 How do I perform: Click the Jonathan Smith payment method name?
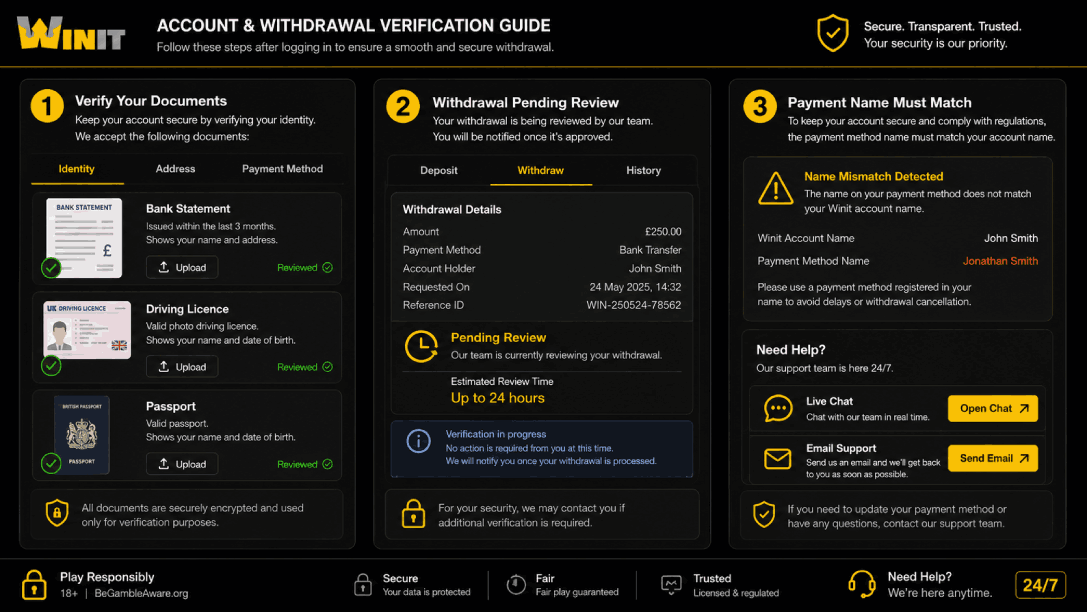[x=1000, y=261]
